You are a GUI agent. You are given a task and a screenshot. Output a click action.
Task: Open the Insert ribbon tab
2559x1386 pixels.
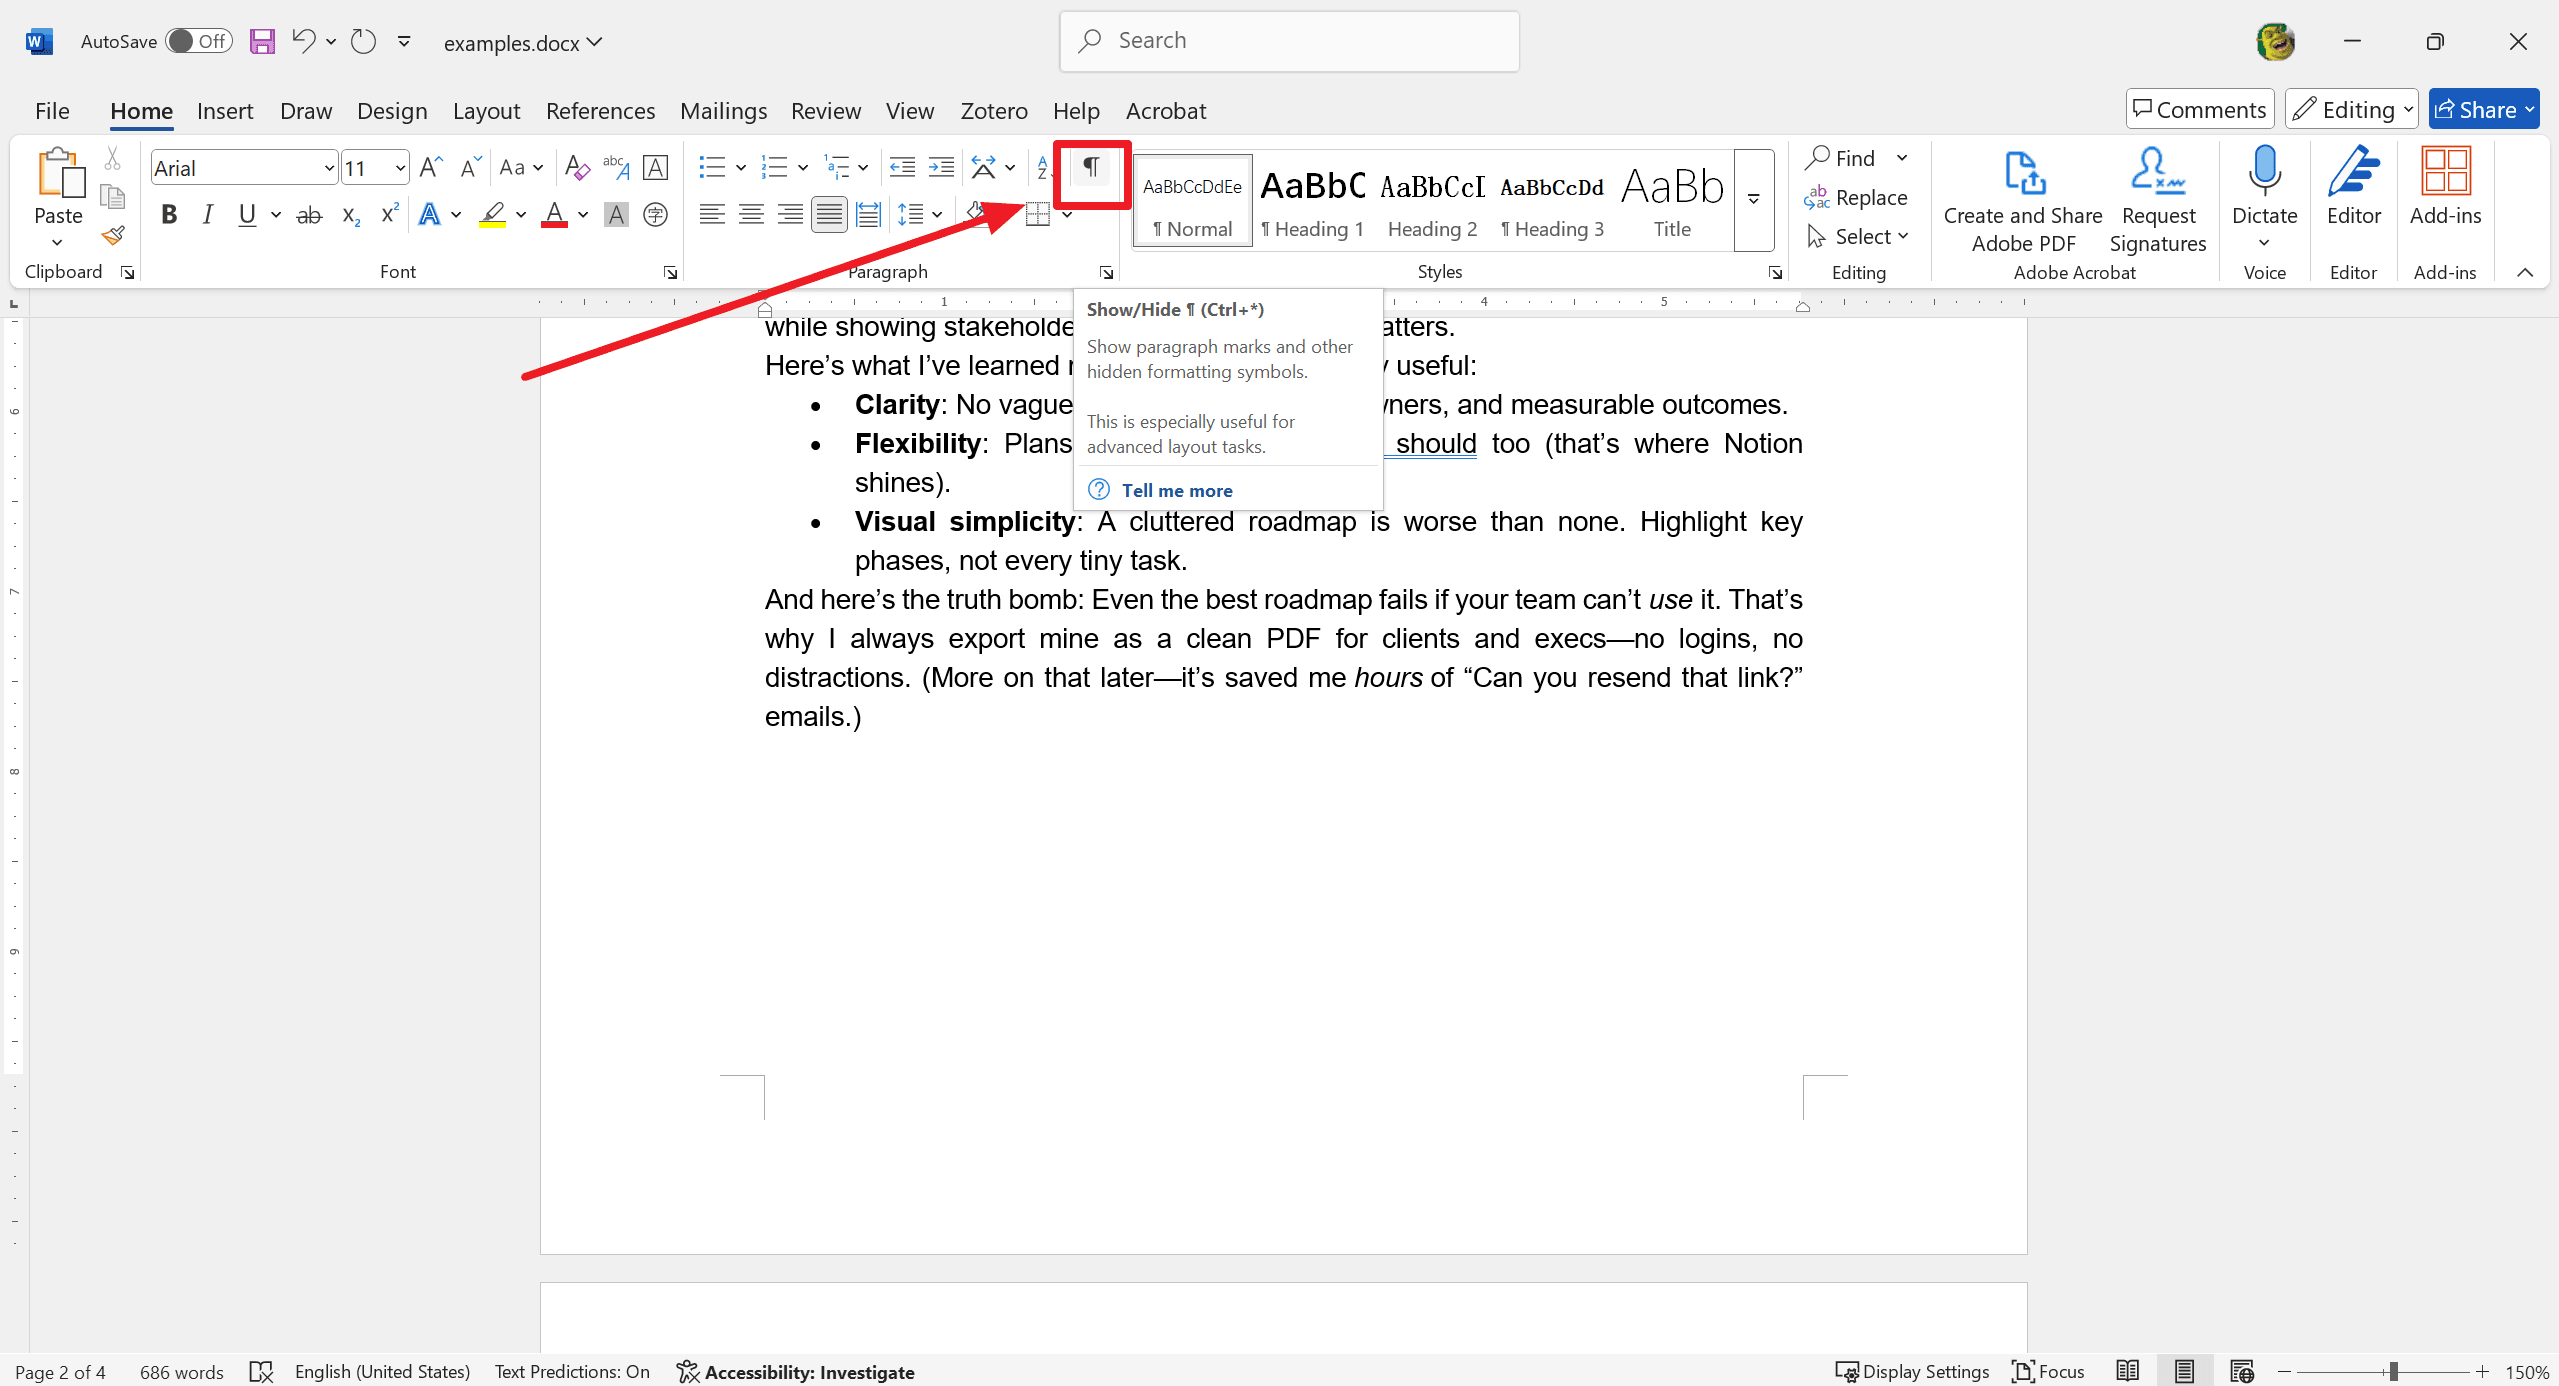click(x=225, y=111)
